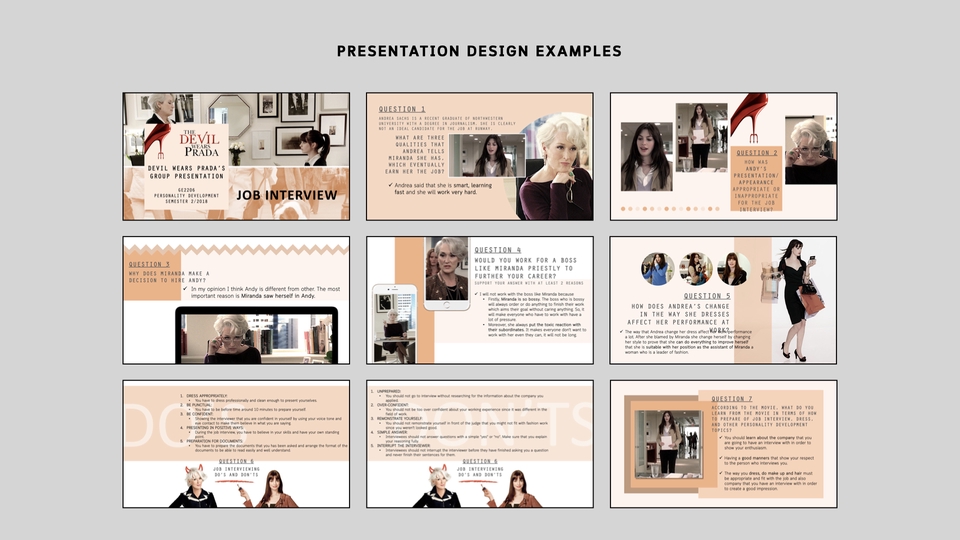
Task: Select the Question 7 slide thumbnail
Action: (x=724, y=444)
